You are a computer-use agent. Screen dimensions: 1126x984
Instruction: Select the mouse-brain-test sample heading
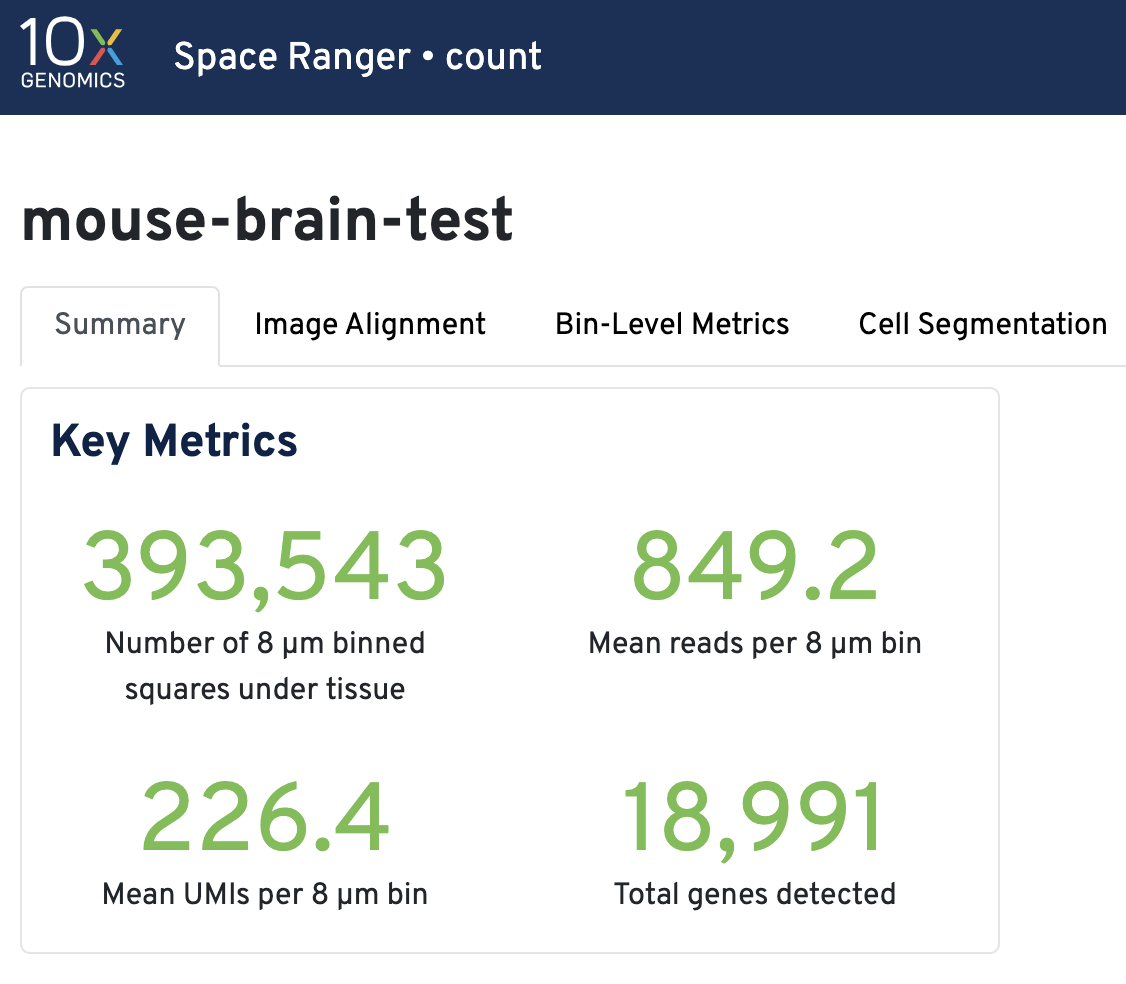(267, 220)
